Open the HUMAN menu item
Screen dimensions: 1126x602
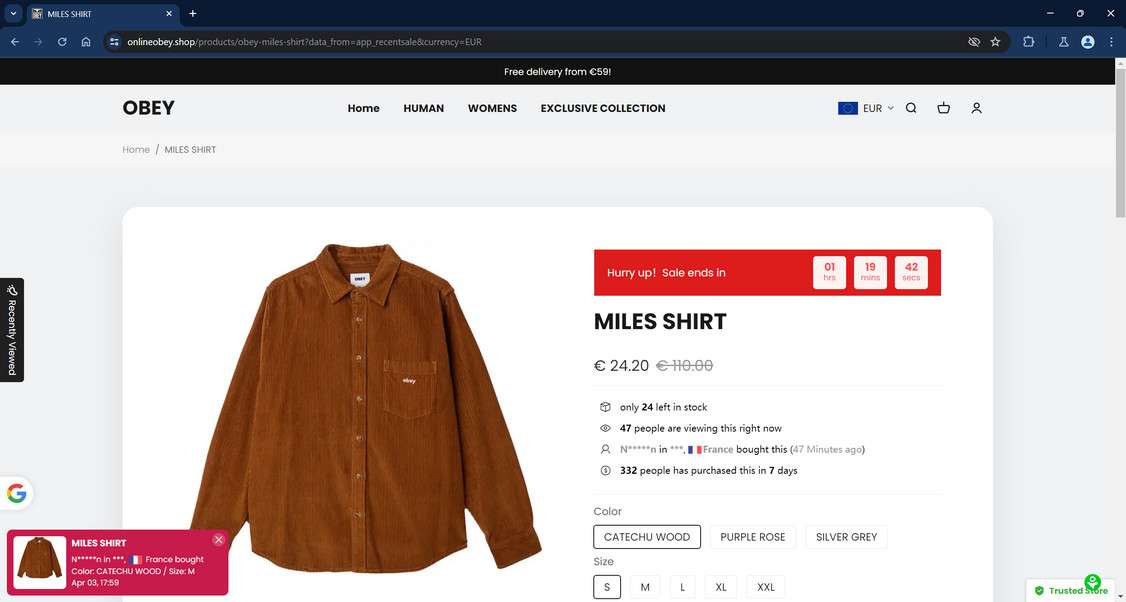click(424, 108)
